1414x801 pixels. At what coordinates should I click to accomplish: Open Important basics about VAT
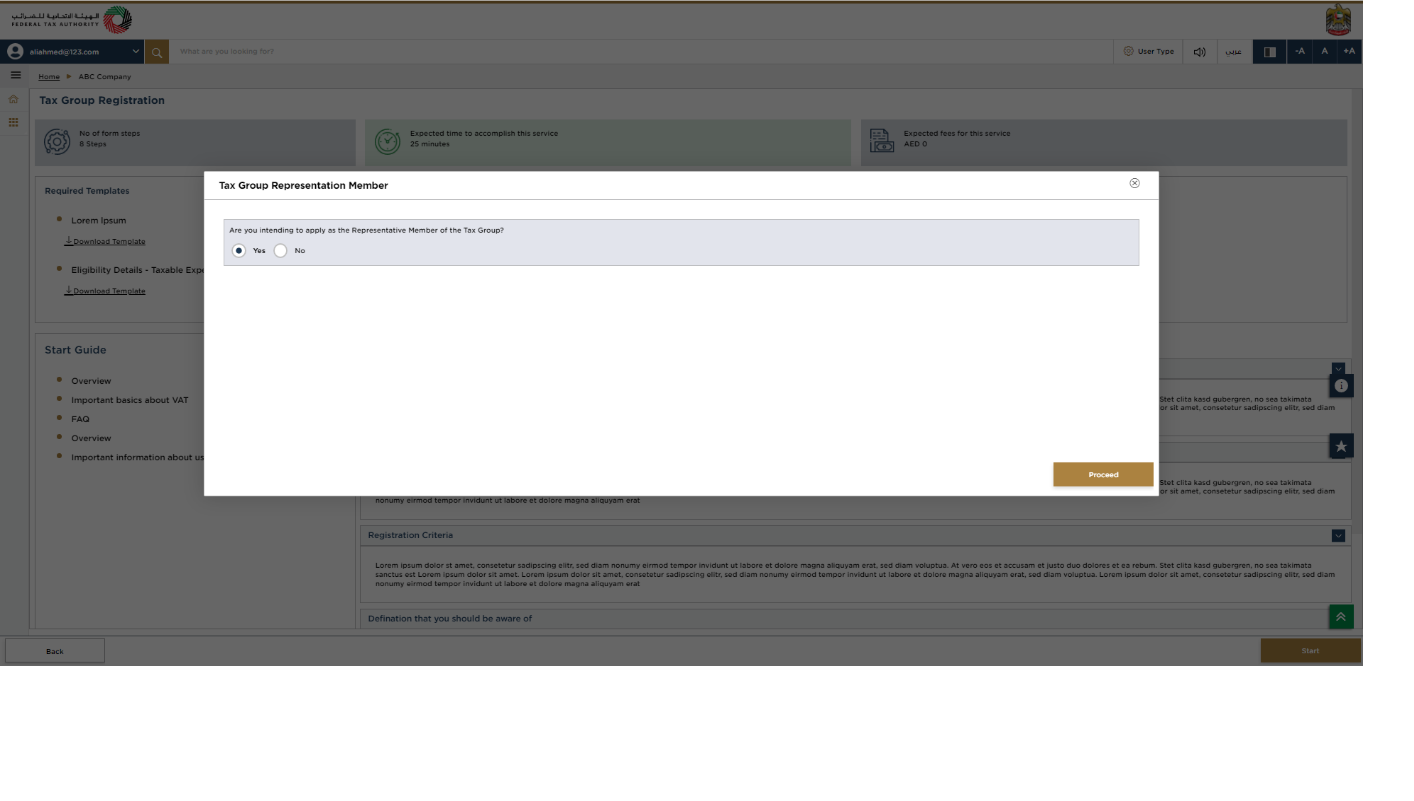130,400
